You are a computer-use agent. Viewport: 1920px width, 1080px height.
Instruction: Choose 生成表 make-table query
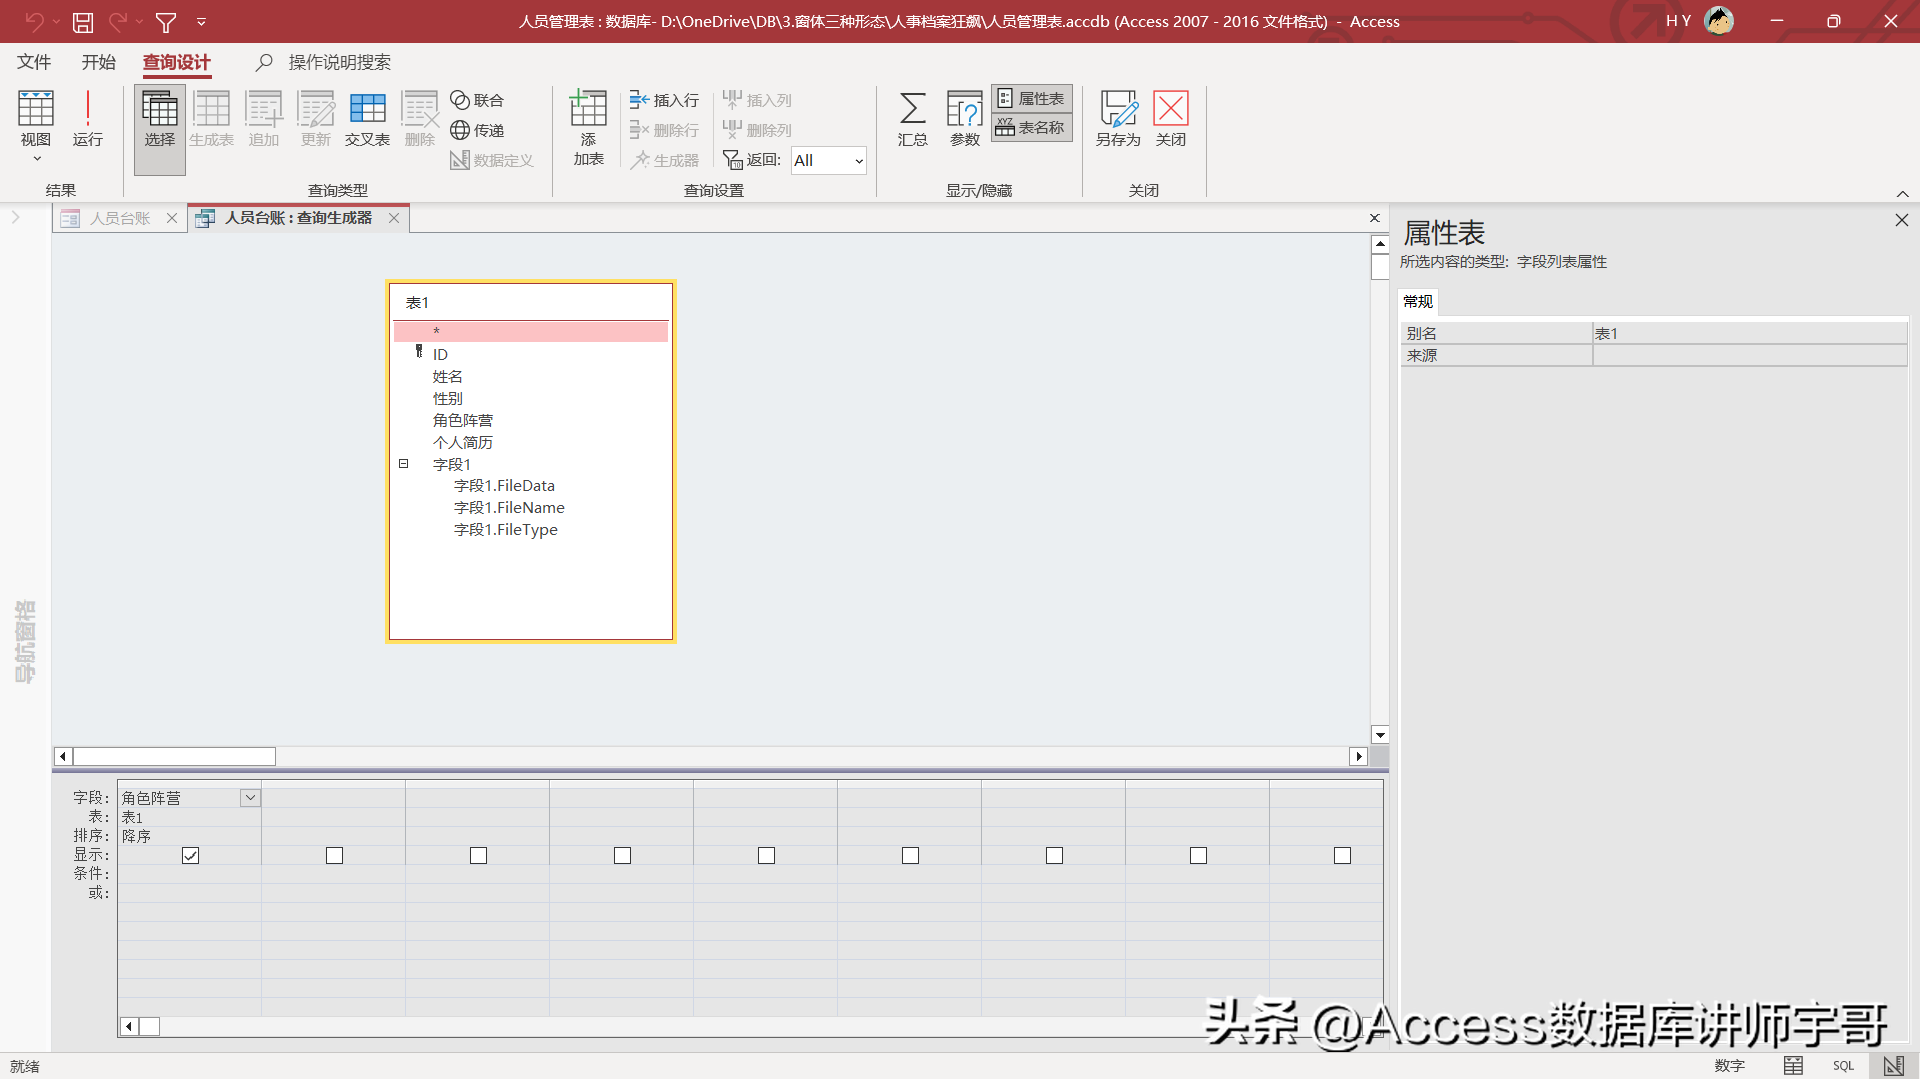(211, 118)
